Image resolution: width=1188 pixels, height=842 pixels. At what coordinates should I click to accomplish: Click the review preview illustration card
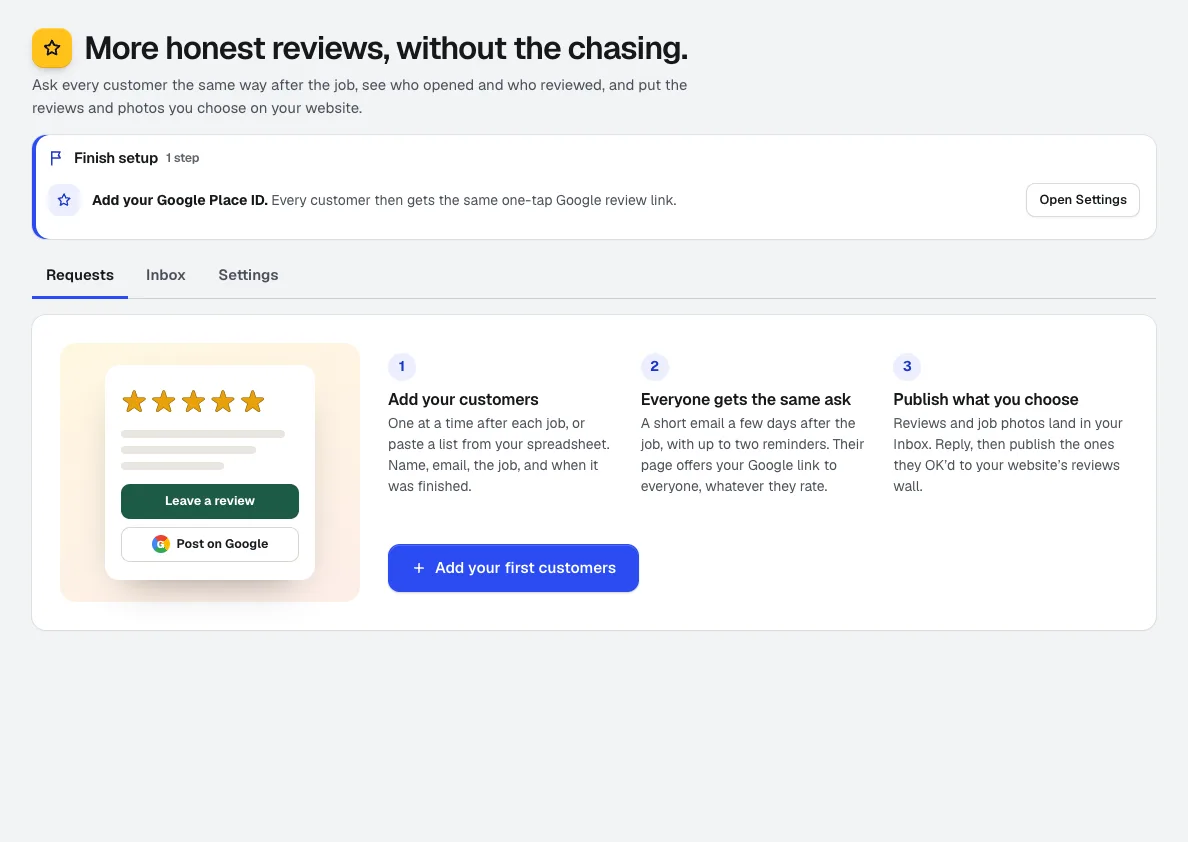pyautogui.click(x=210, y=472)
